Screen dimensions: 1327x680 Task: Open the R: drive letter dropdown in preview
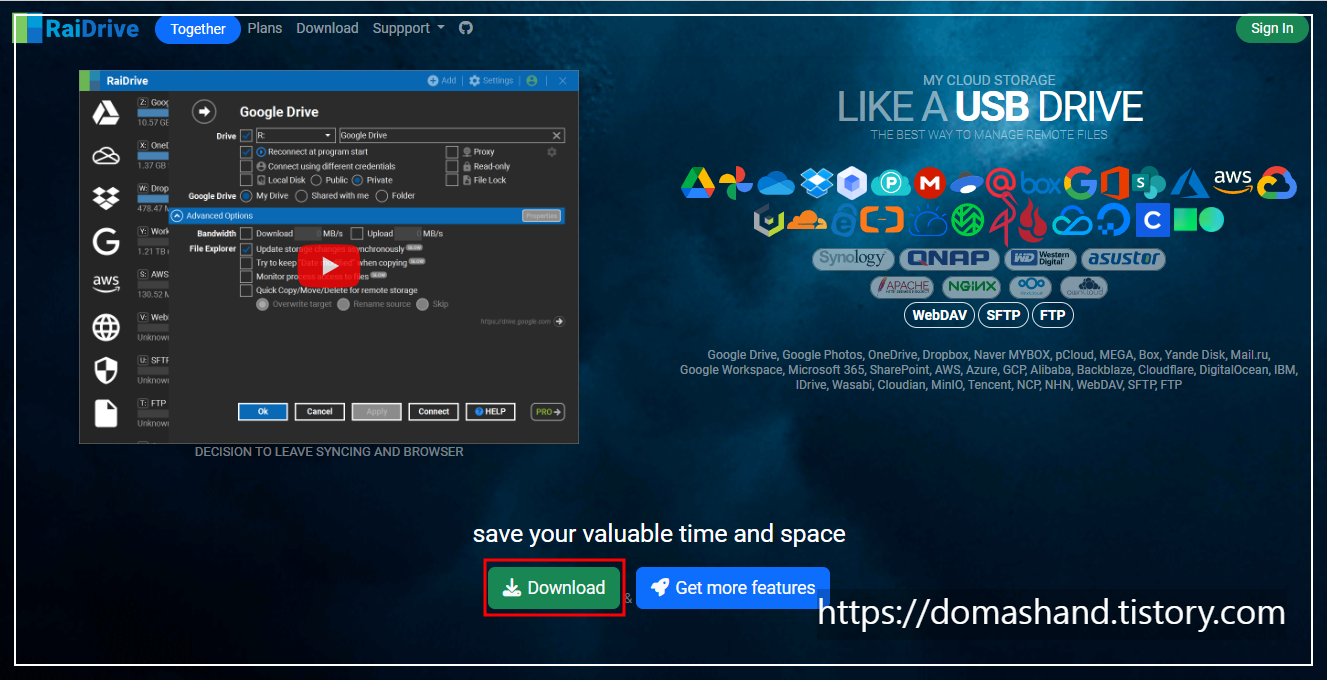(295, 135)
